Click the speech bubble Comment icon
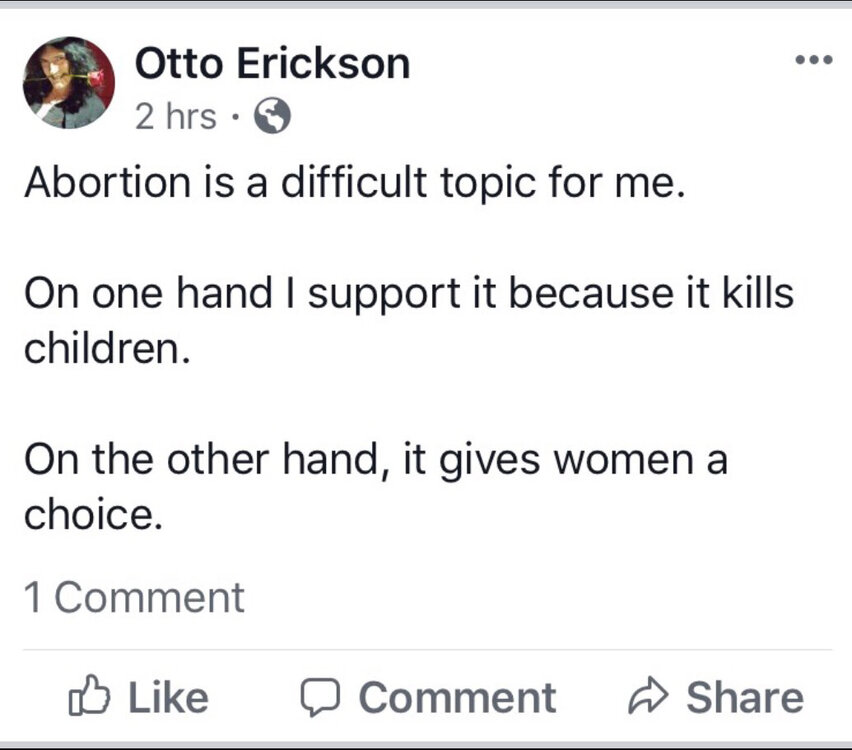This screenshot has width=852, height=750. [320, 697]
